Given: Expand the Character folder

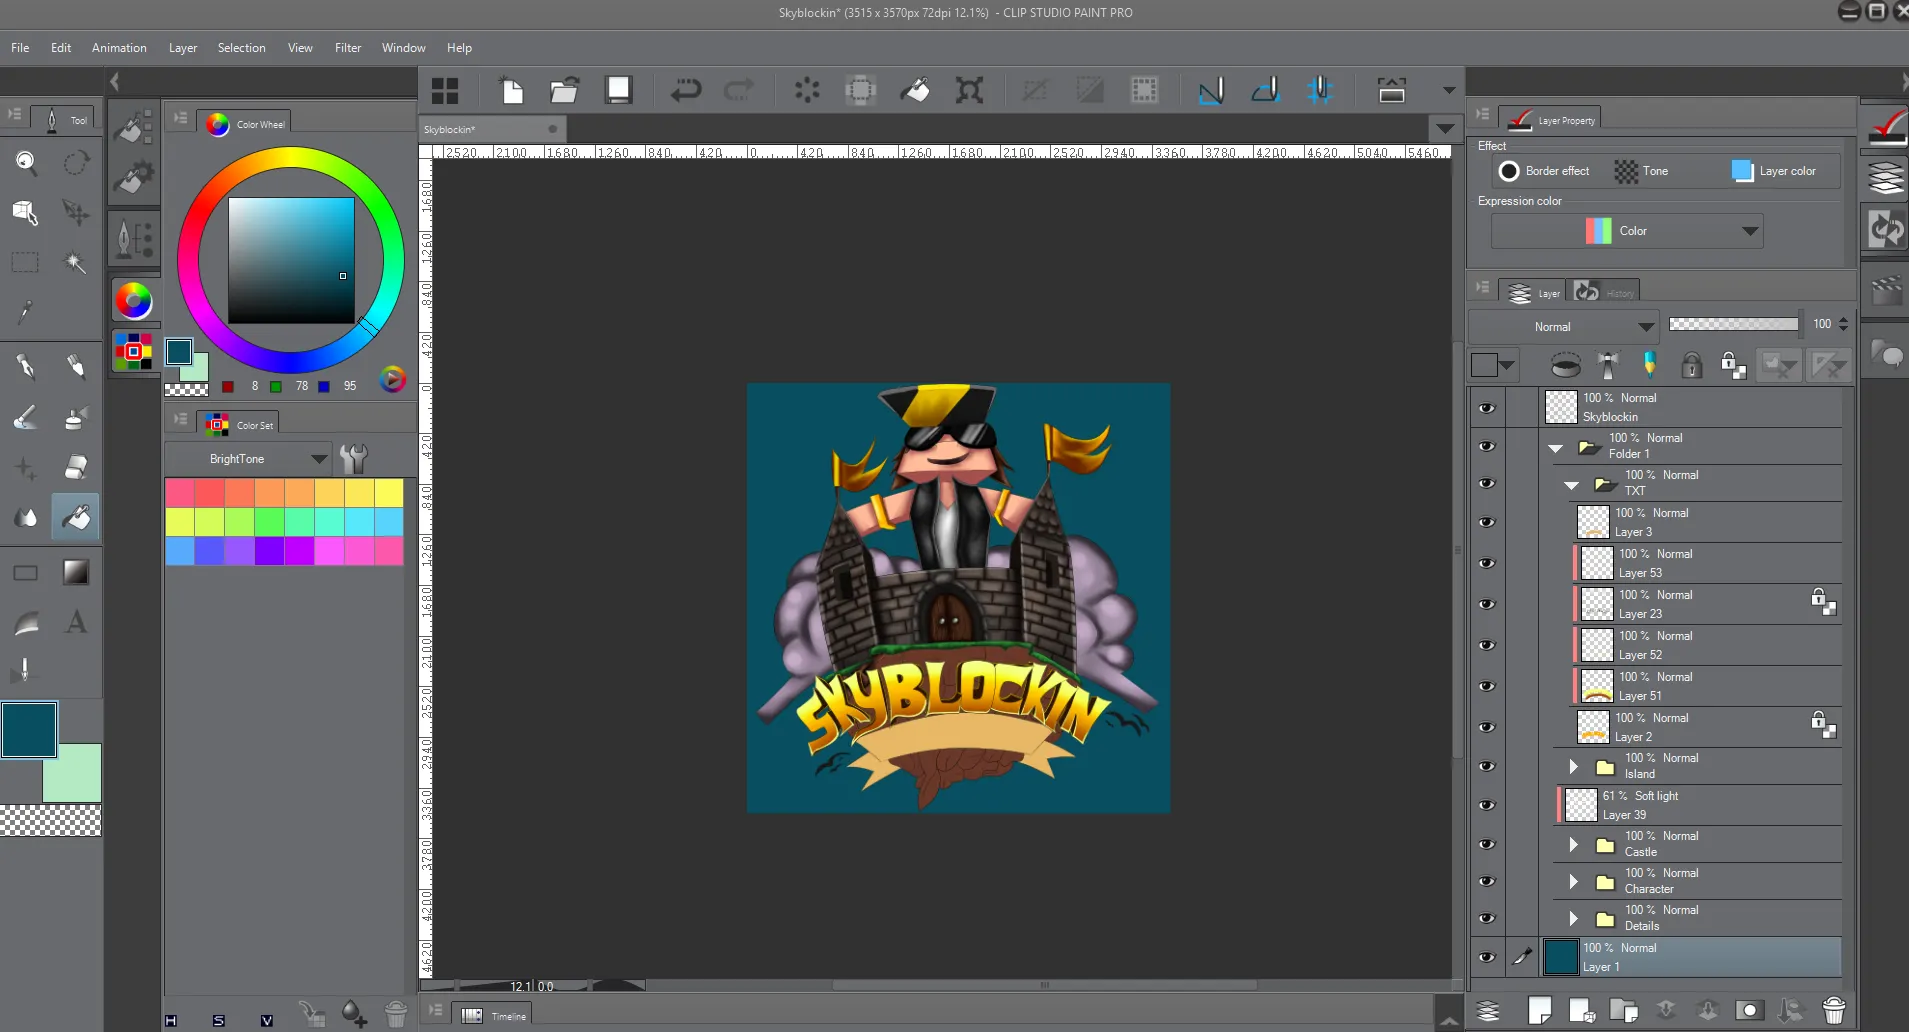Looking at the screenshot, I should [x=1573, y=882].
